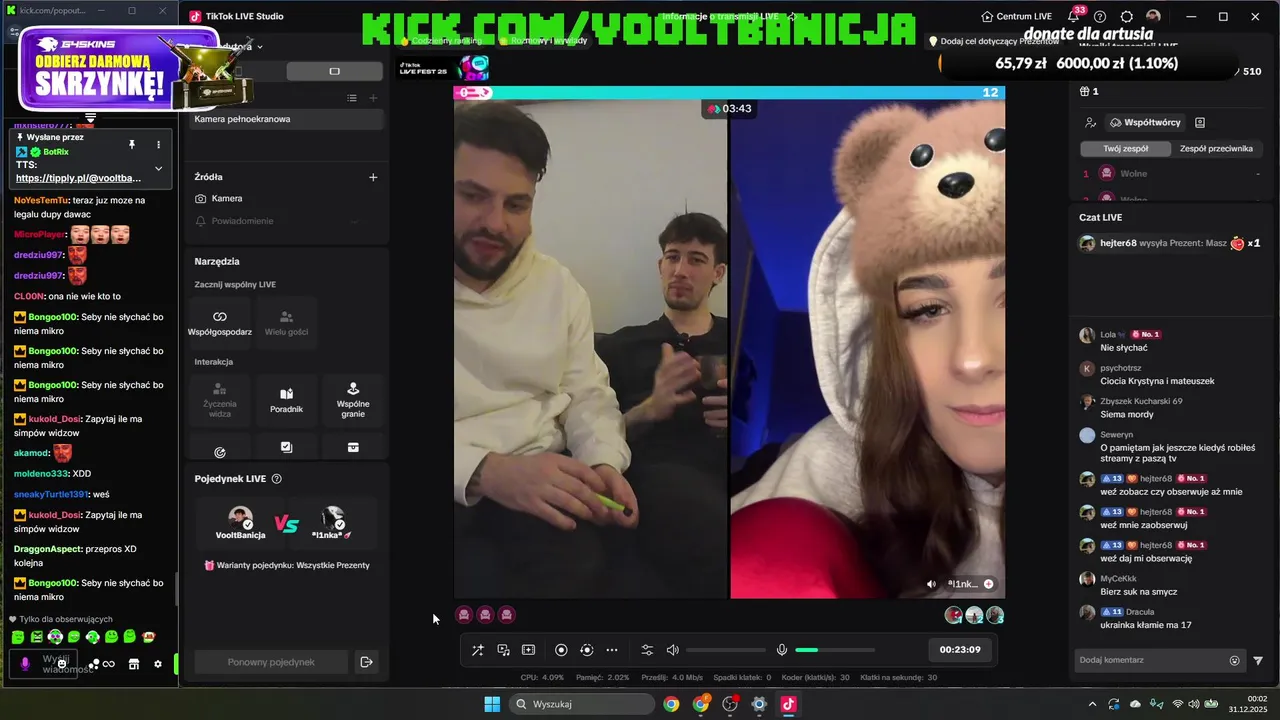This screenshot has width=1280, height=720.
Task: Click the follow plus next to opponent name
Action: (x=988, y=584)
